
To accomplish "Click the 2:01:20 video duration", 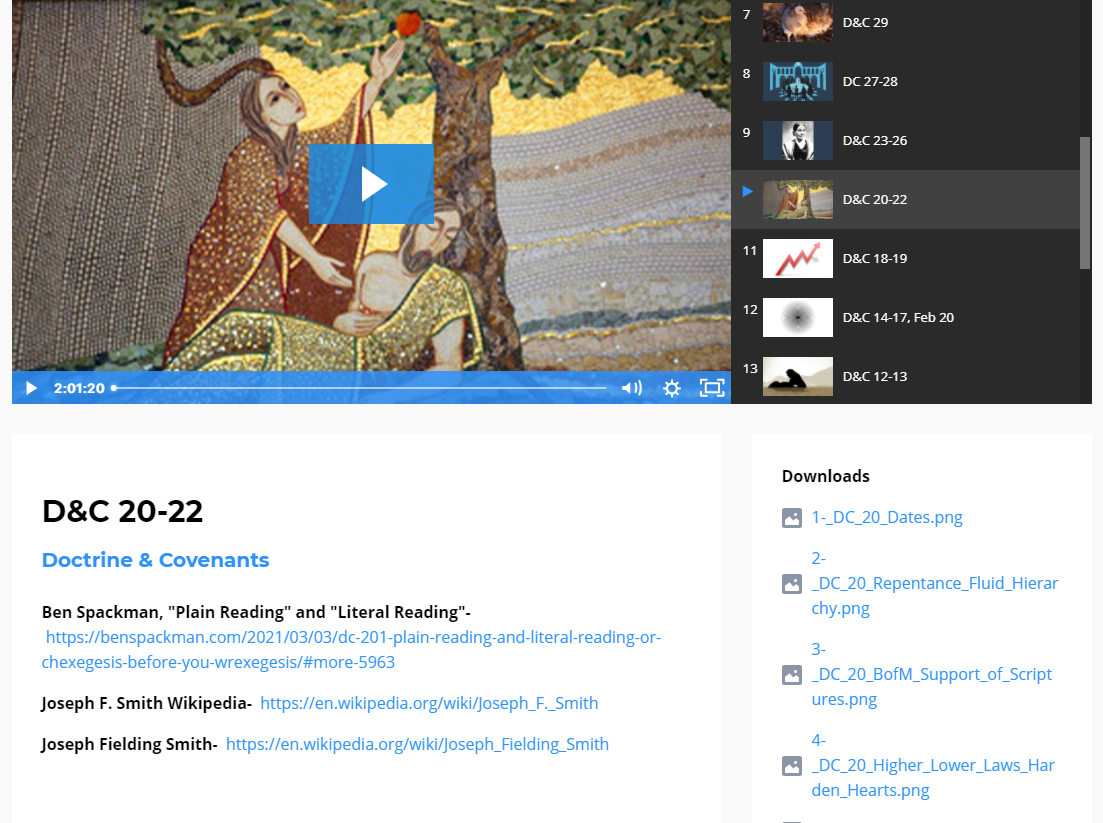I will pos(79,388).
